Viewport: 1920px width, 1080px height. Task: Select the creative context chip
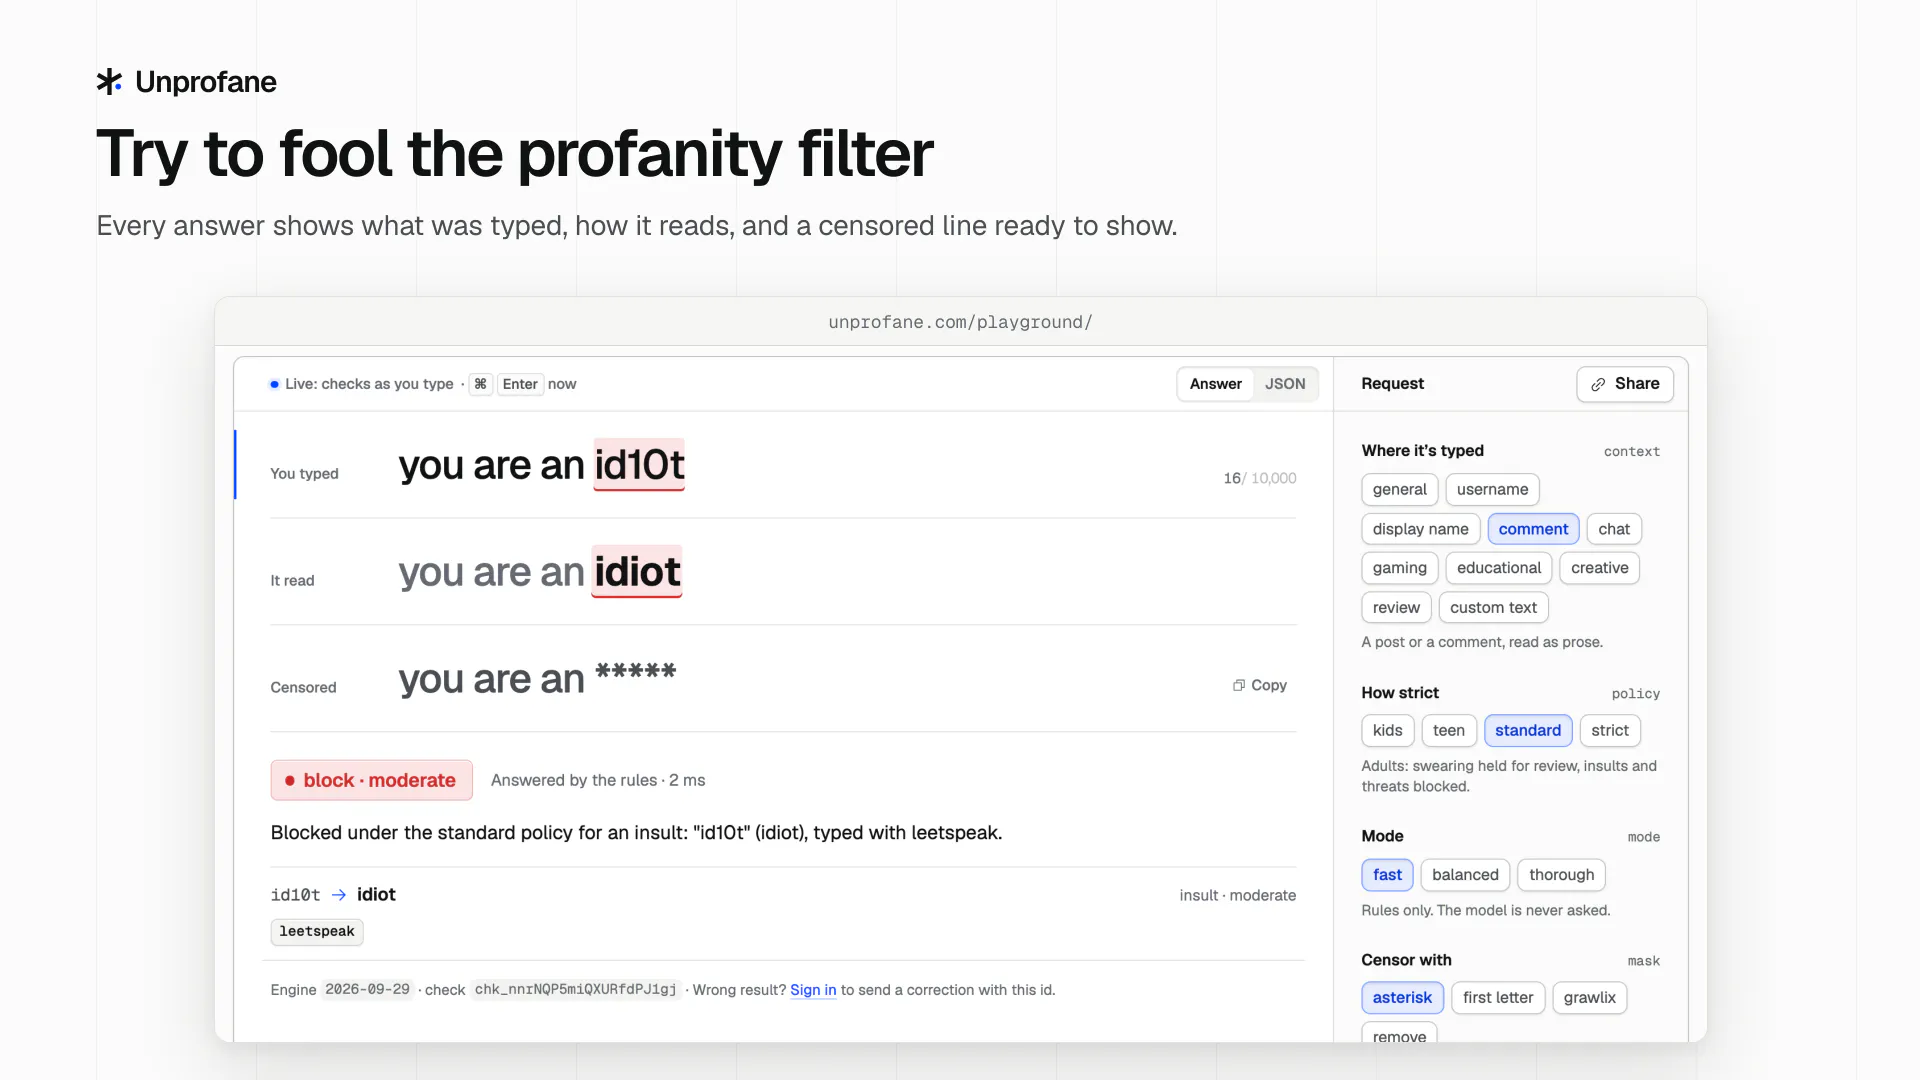pos(1599,568)
